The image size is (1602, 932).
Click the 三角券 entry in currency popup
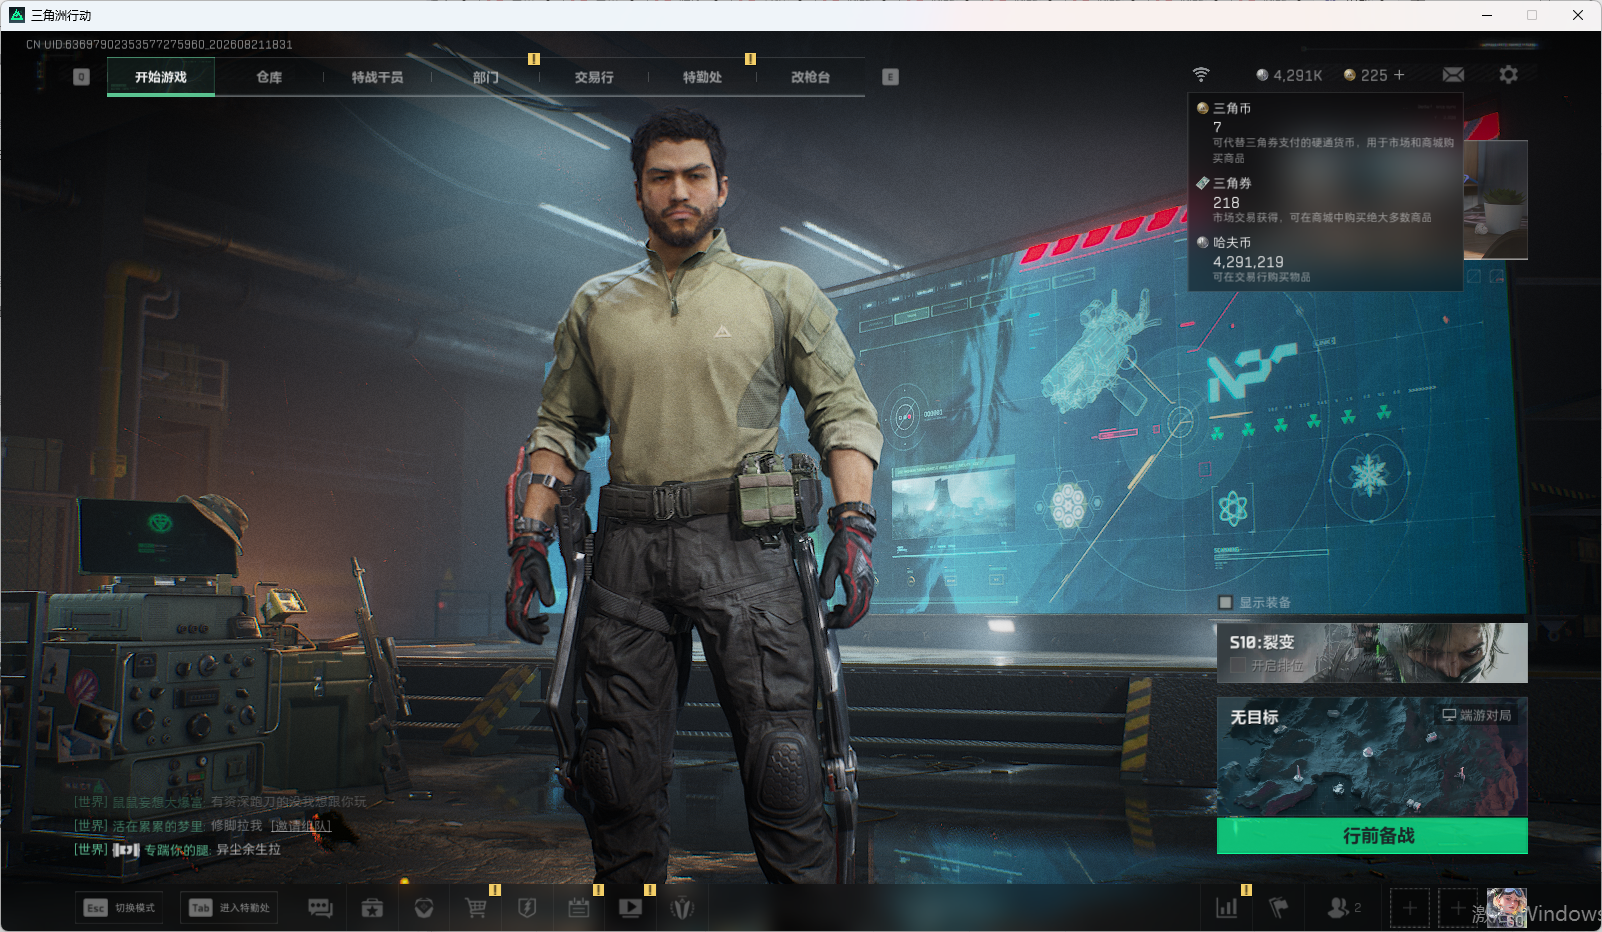tap(1325, 200)
